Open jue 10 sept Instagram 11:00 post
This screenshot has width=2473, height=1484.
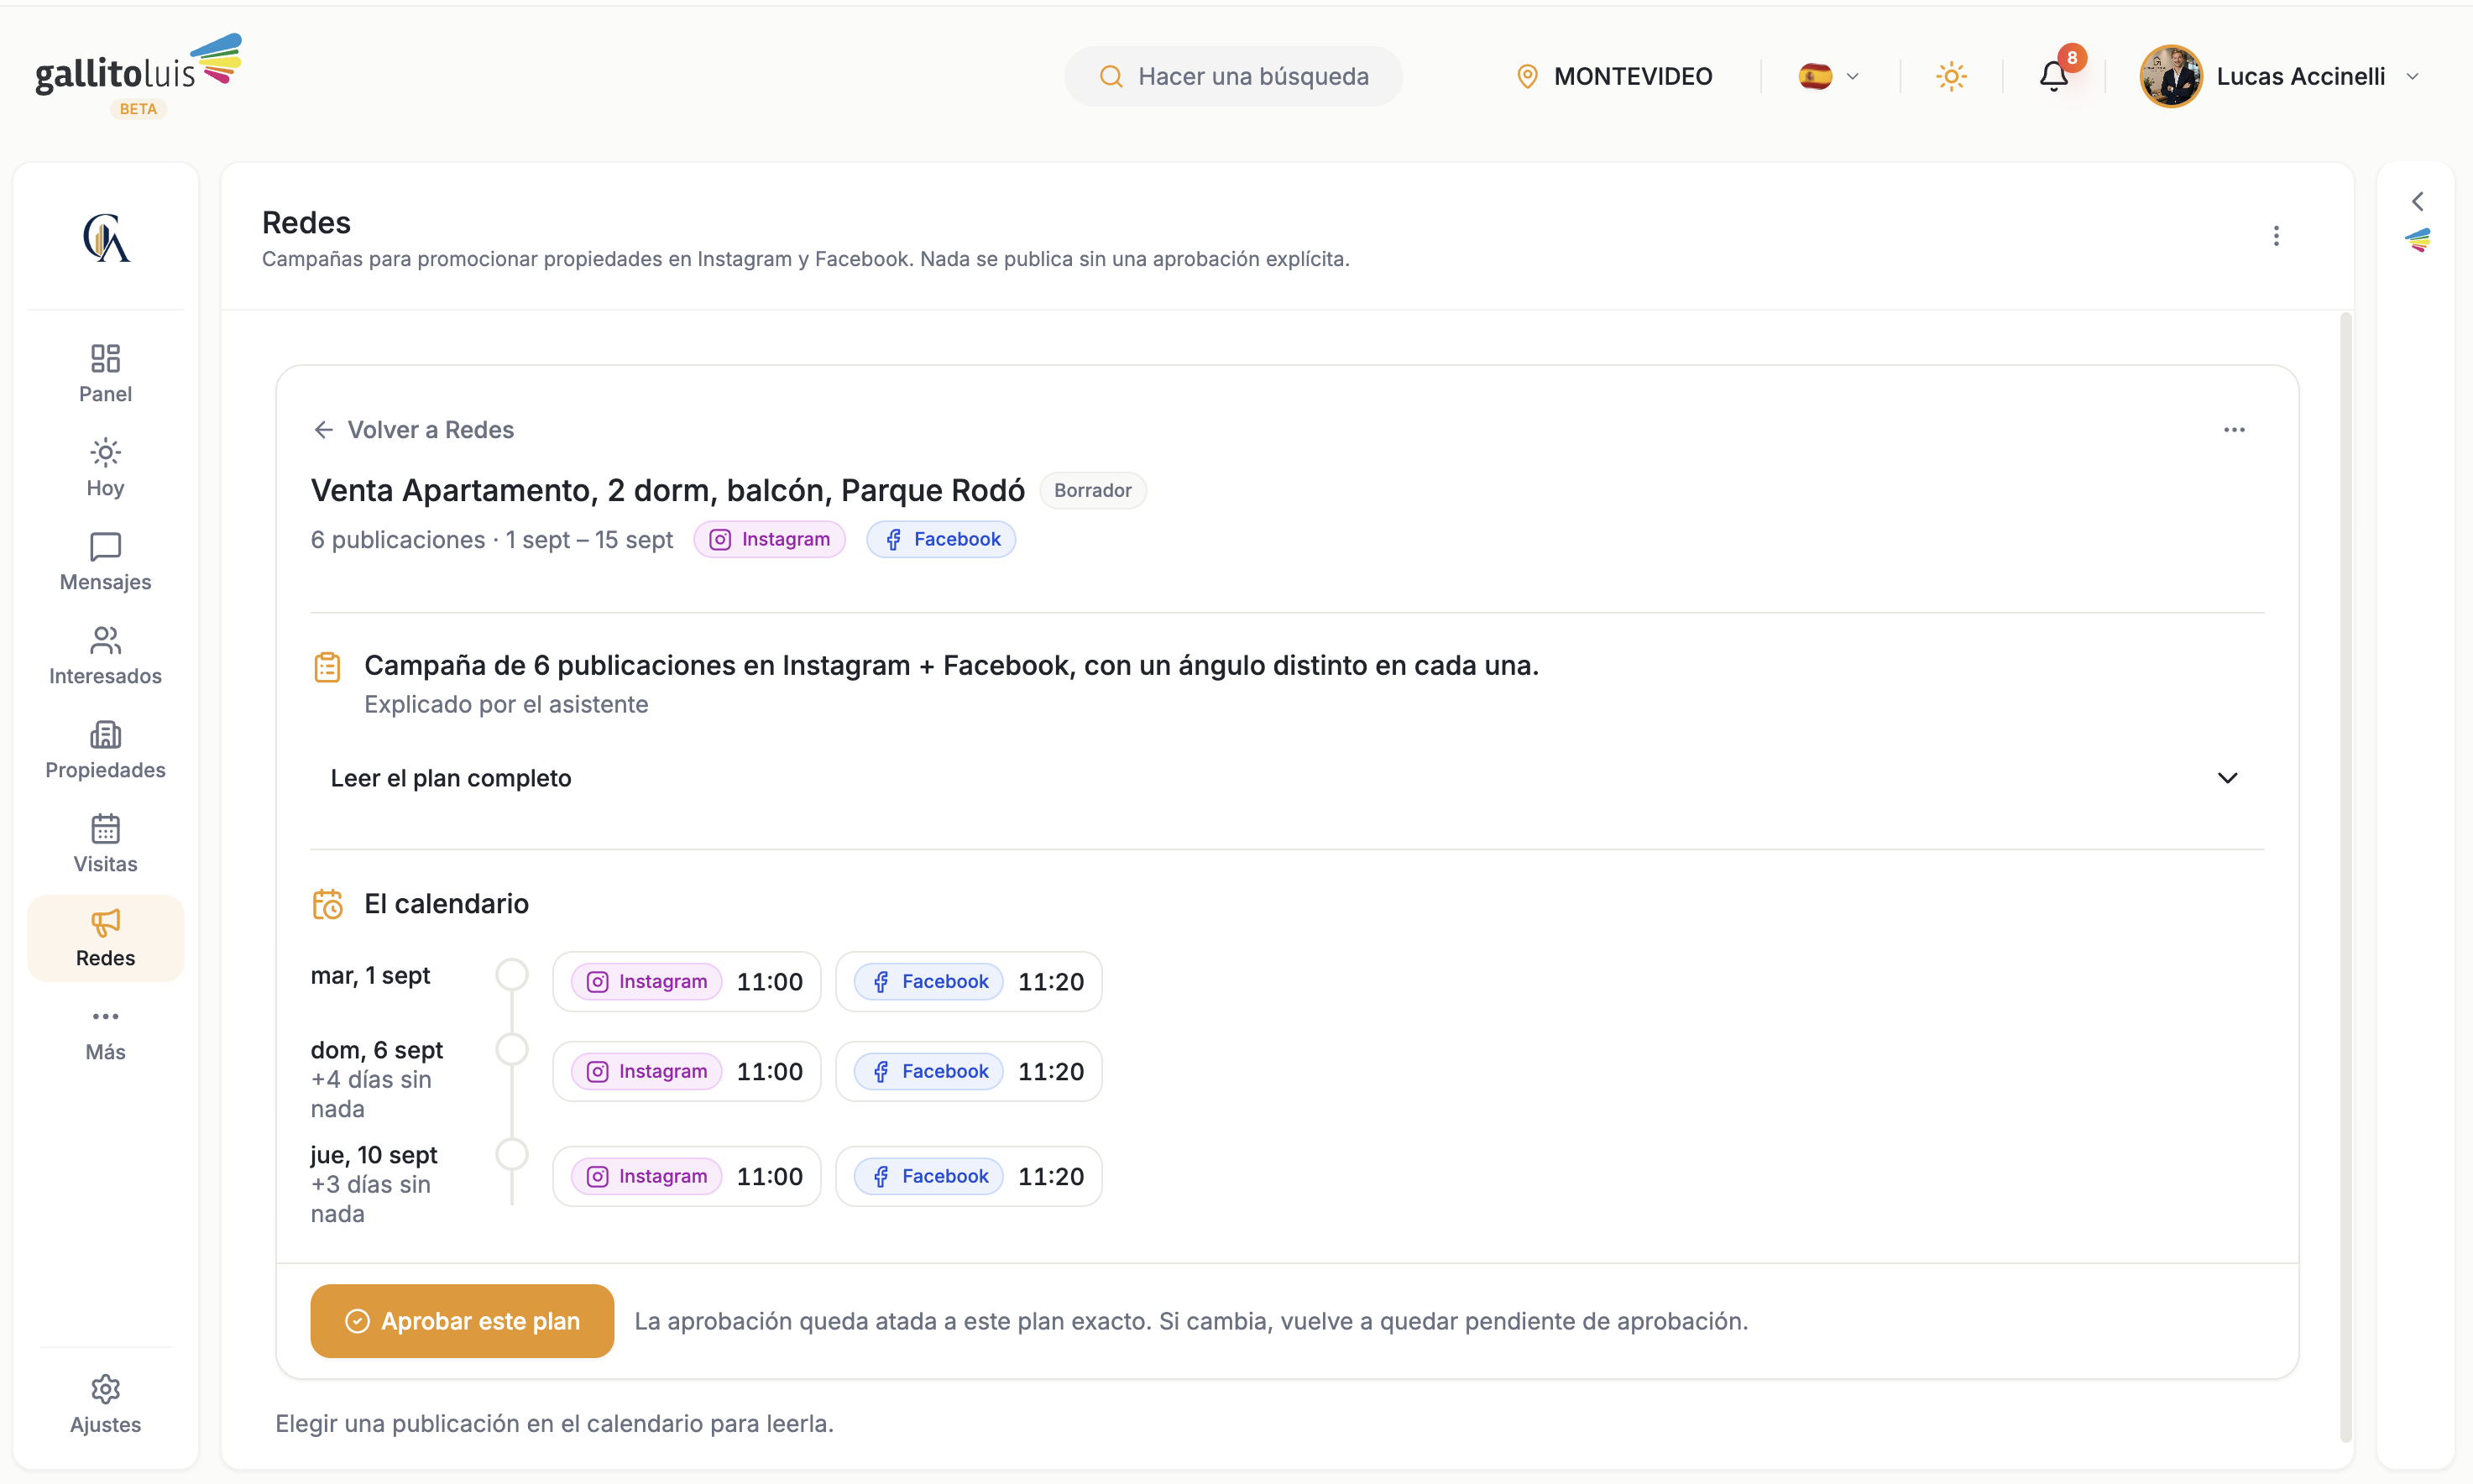click(x=686, y=1176)
